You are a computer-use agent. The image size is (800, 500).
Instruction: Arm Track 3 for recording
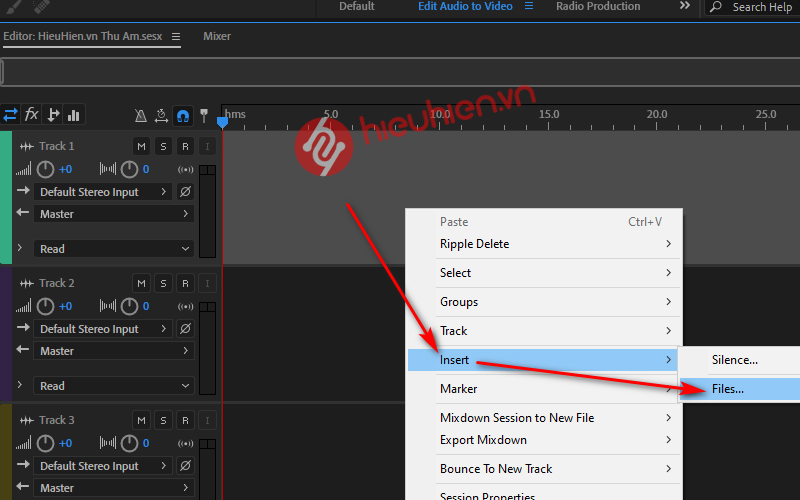184,420
